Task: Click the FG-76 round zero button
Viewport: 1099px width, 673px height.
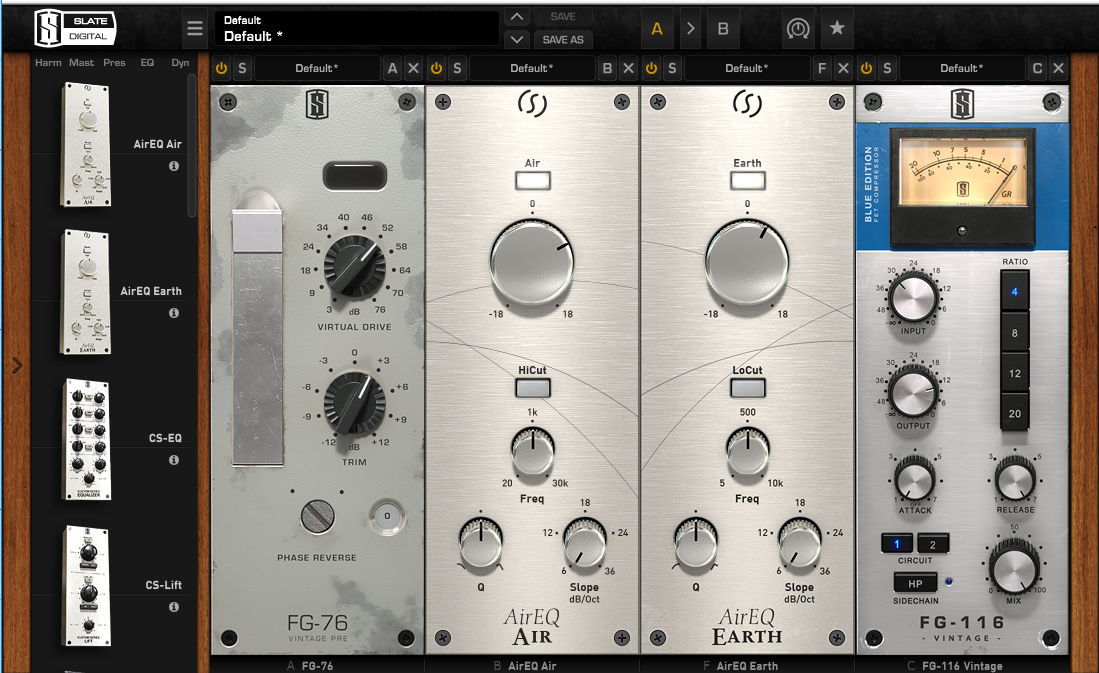Action: [387, 516]
